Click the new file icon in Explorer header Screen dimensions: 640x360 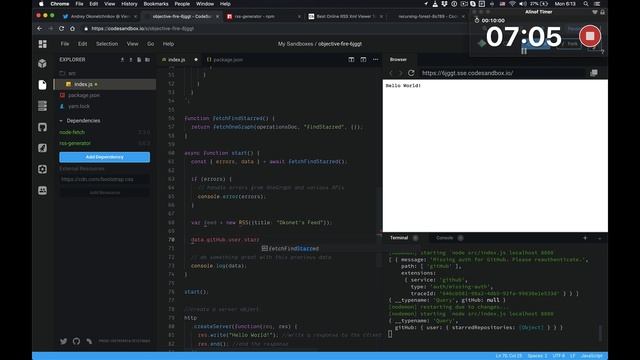139,60
